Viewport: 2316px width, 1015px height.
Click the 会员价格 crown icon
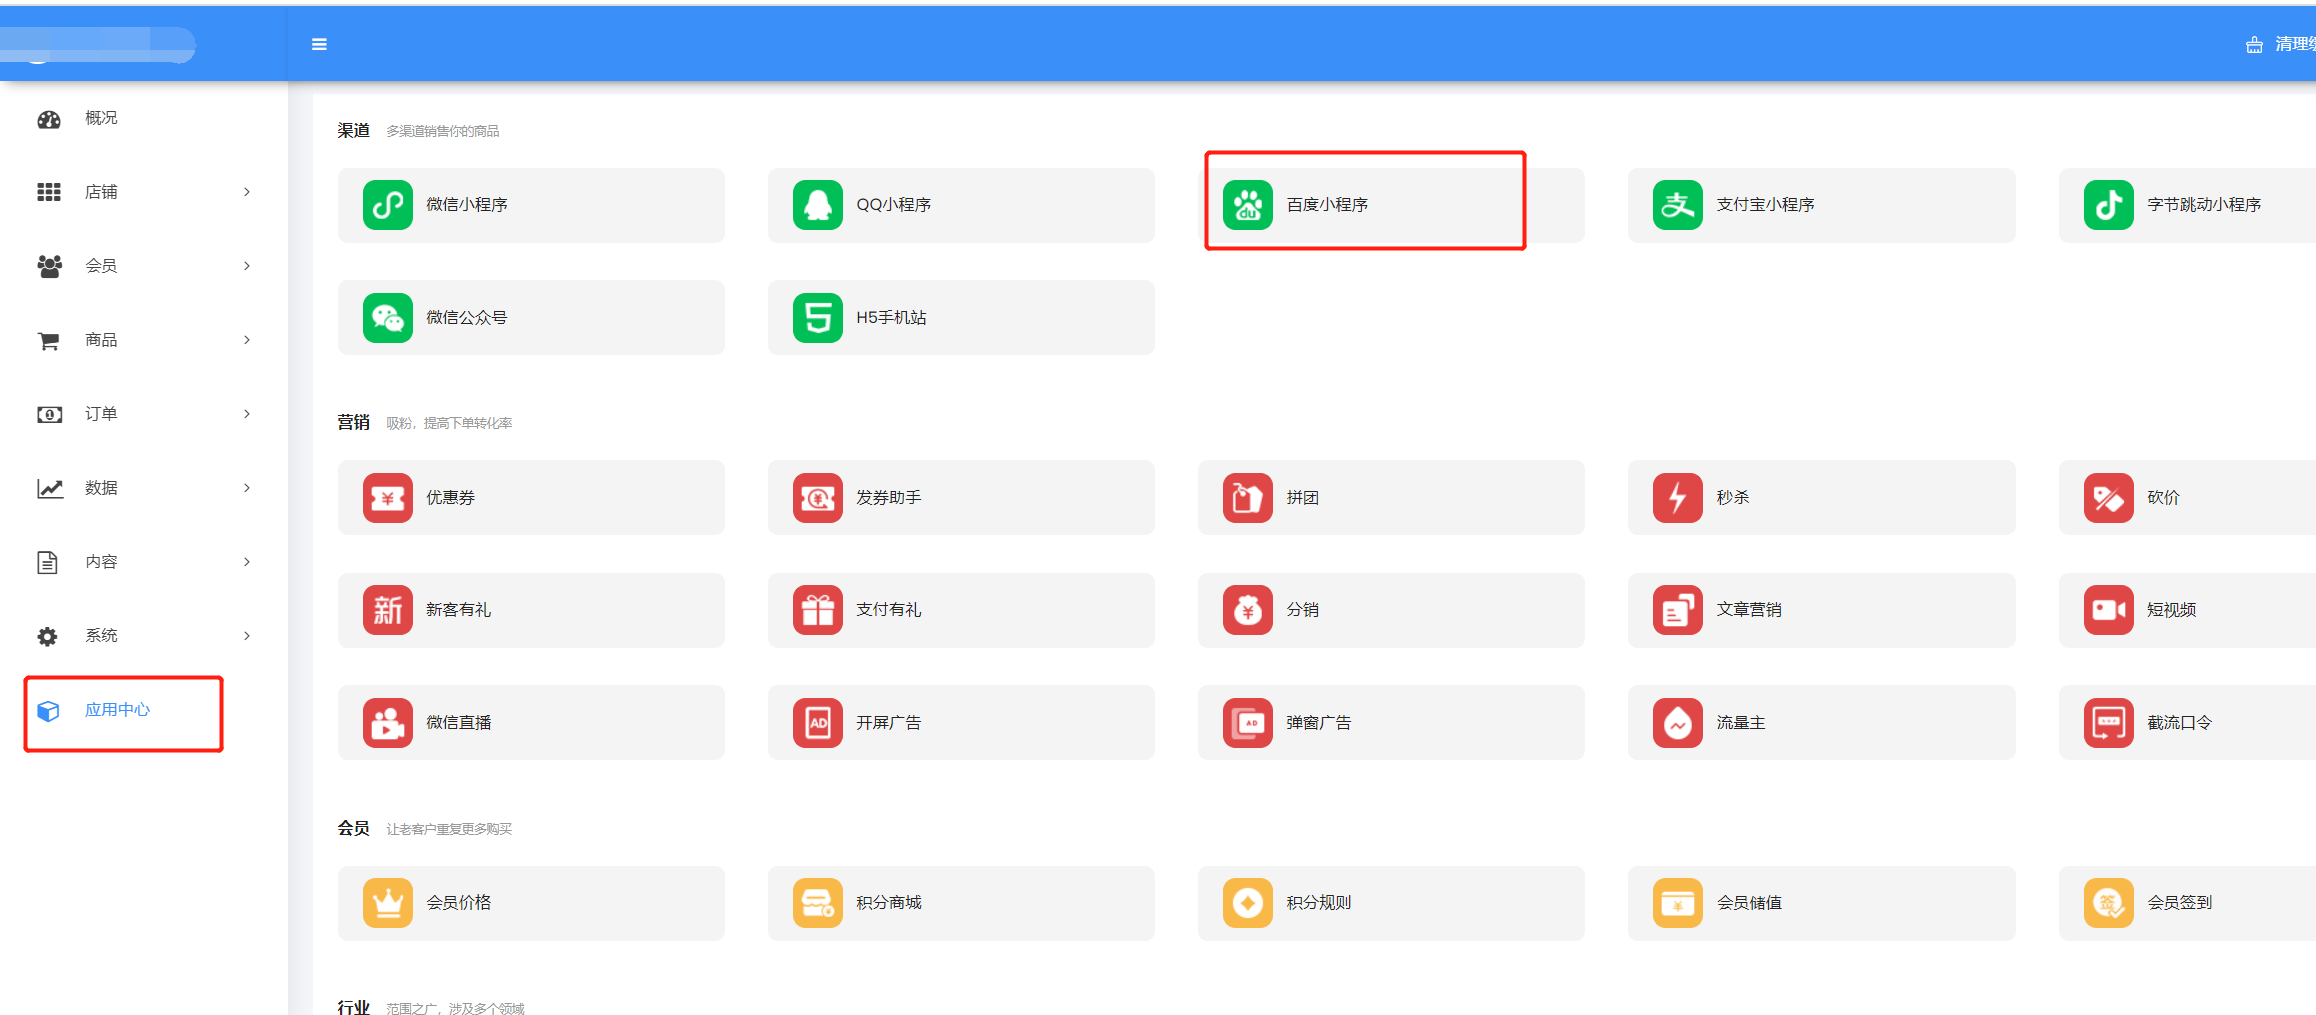pyautogui.click(x=388, y=903)
